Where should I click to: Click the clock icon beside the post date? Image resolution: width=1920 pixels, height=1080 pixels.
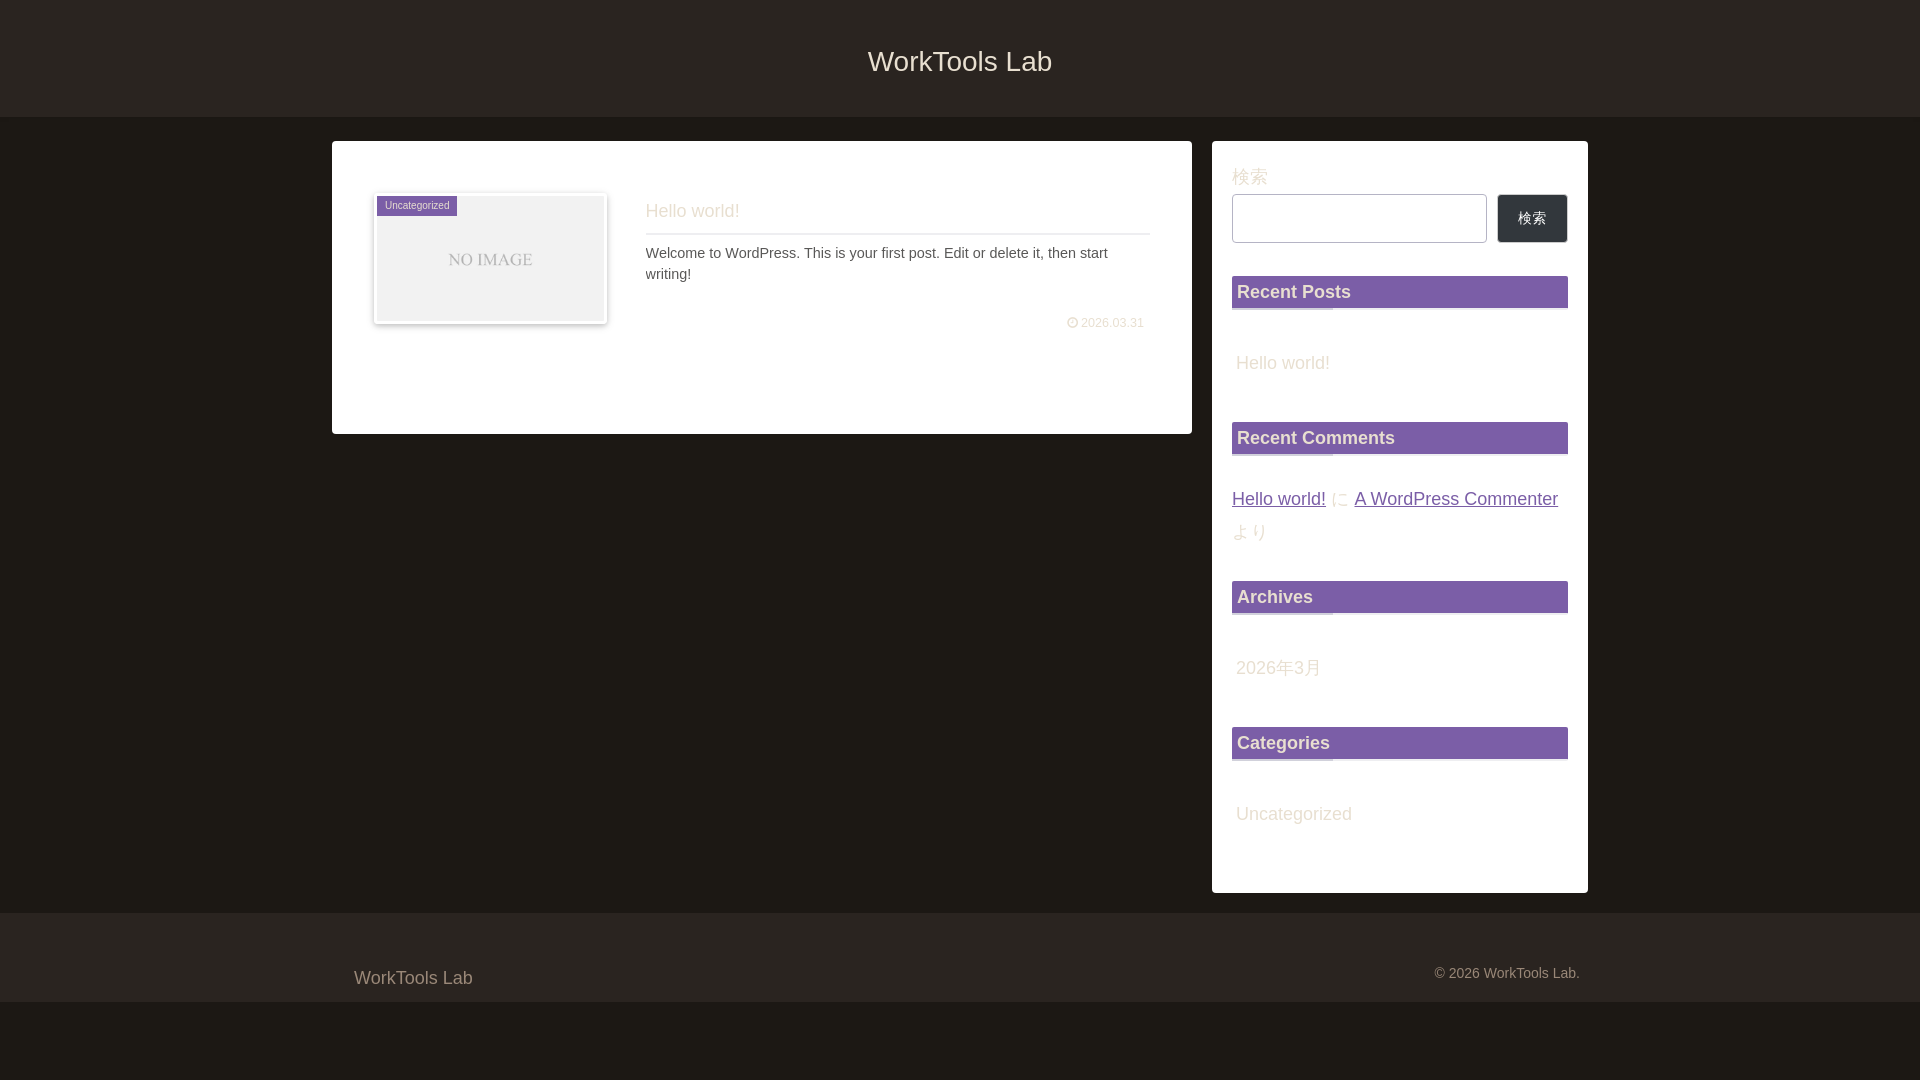point(1072,323)
